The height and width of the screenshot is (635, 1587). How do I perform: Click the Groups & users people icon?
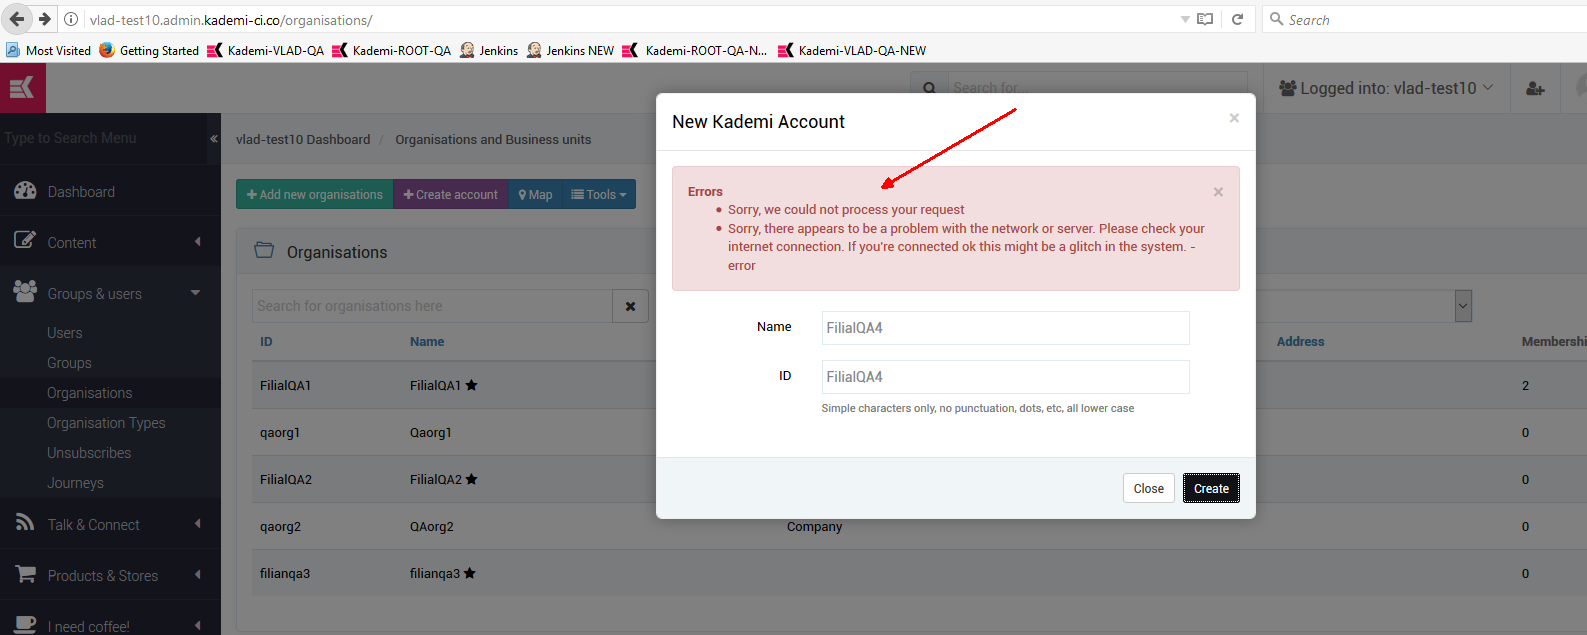tap(25, 291)
